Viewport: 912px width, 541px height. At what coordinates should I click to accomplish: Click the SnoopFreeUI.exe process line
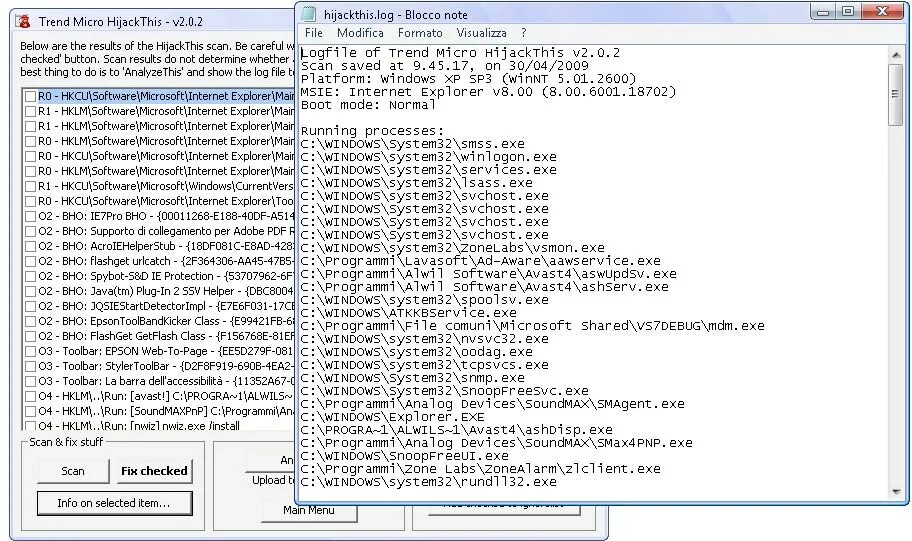click(404, 456)
